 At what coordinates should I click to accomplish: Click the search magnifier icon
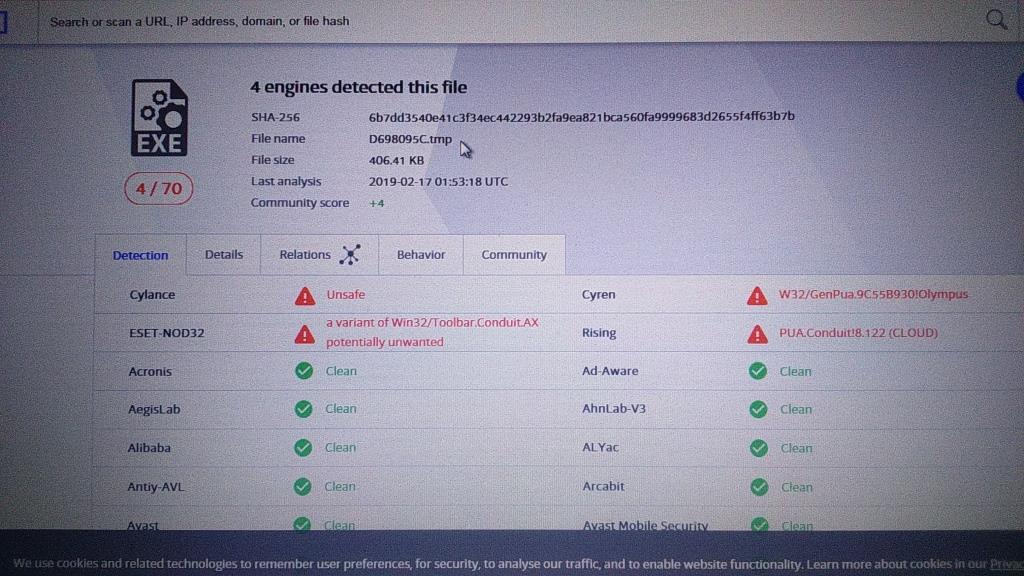[x=997, y=20]
